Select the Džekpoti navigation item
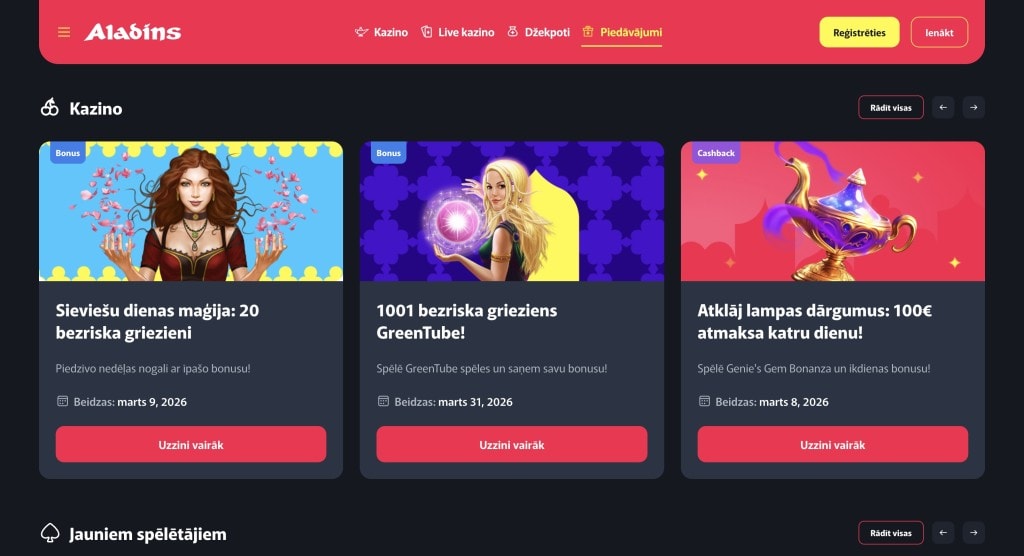This screenshot has width=1024, height=556. (539, 32)
